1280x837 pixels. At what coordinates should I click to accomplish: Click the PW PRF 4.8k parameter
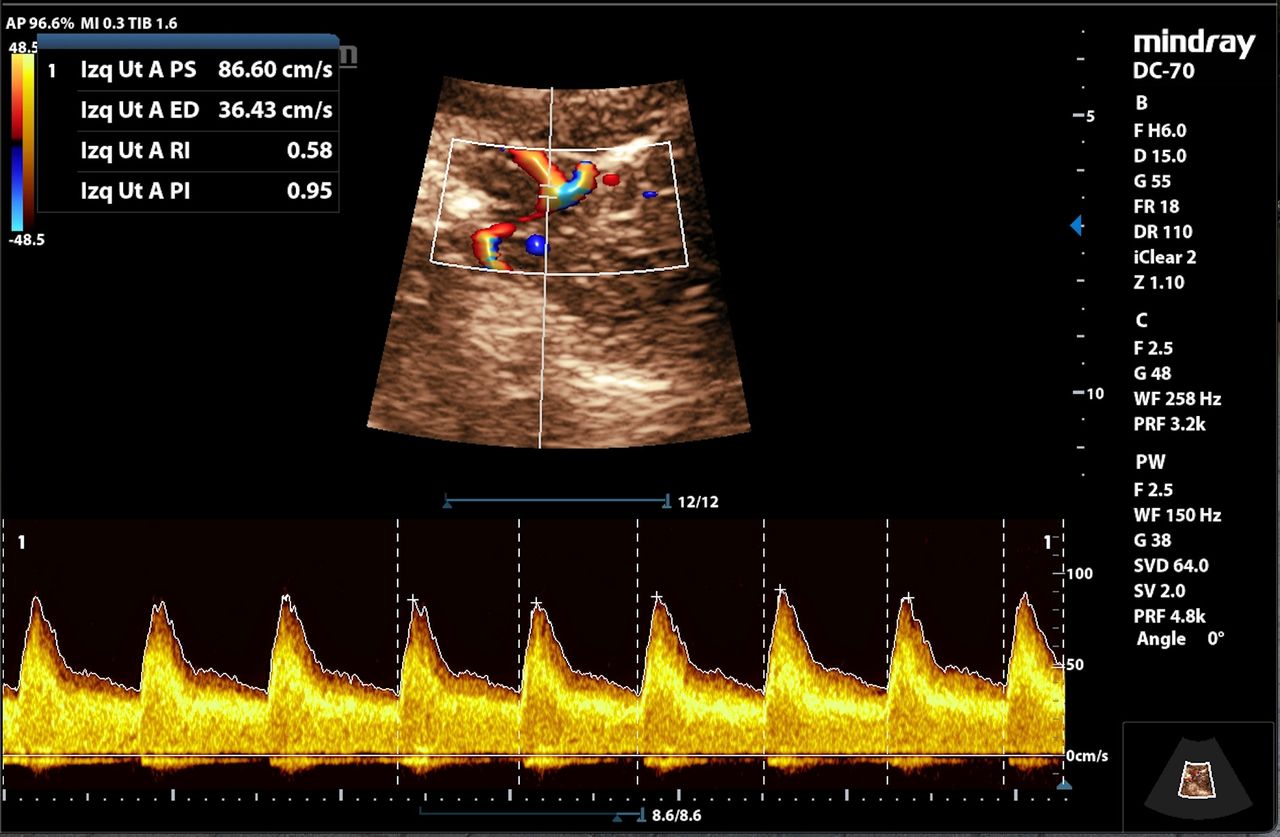point(1170,616)
